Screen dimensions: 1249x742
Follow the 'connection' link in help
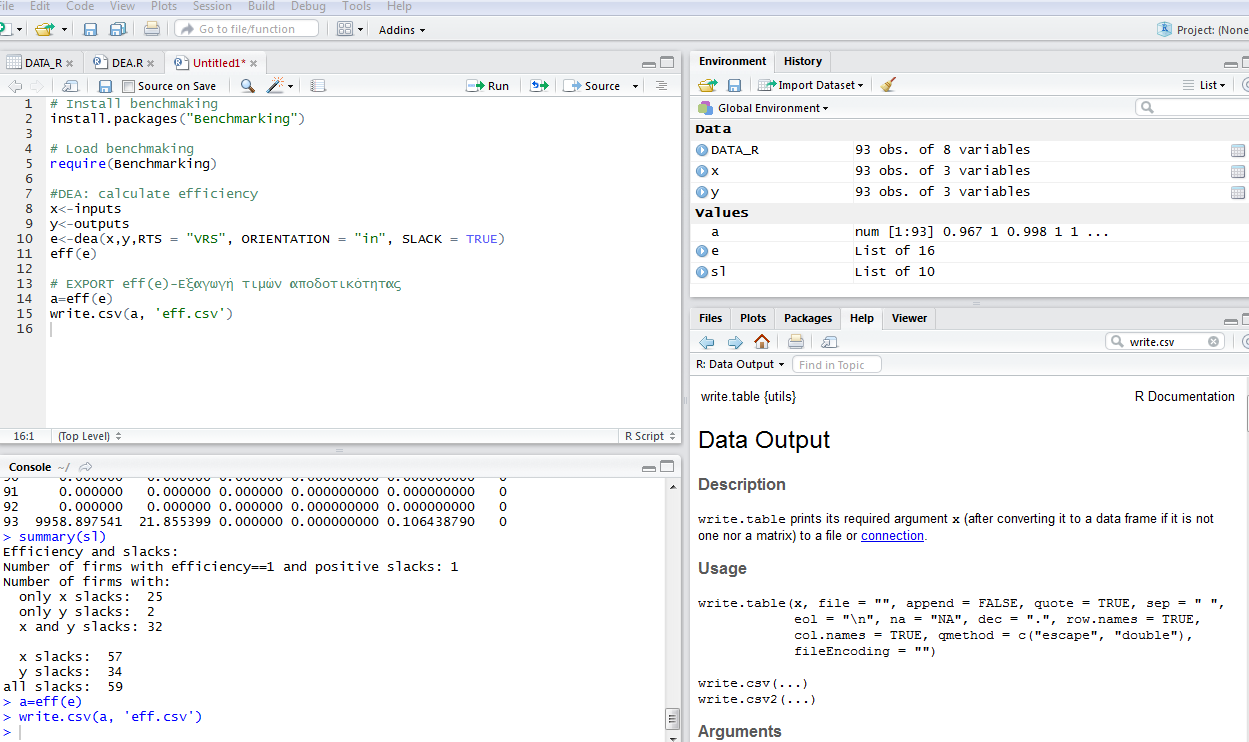892,535
